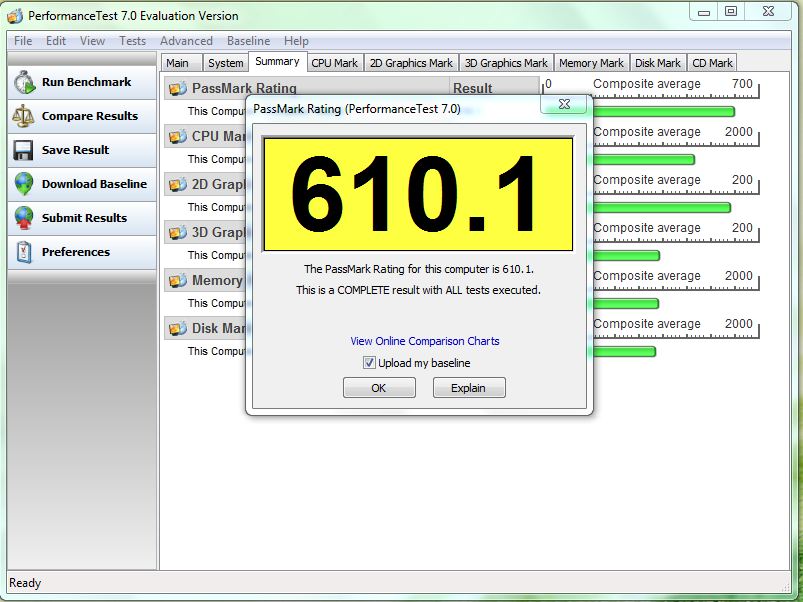Click the 3D Graphics row icon

[177, 232]
